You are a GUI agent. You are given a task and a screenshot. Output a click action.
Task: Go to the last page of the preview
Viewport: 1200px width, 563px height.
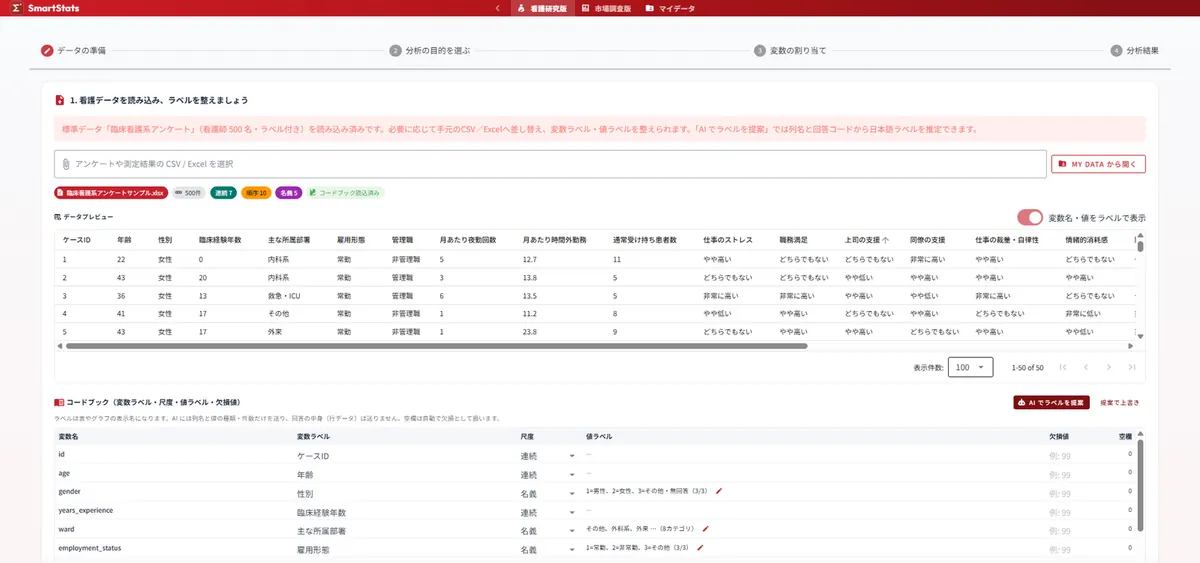[x=1132, y=367]
